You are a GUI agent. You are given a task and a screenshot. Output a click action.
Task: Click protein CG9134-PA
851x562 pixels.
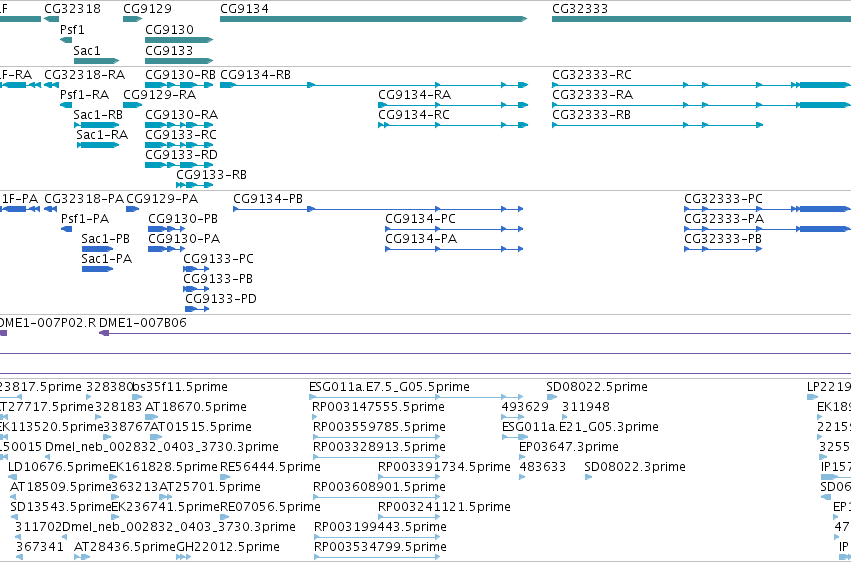point(454,250)
